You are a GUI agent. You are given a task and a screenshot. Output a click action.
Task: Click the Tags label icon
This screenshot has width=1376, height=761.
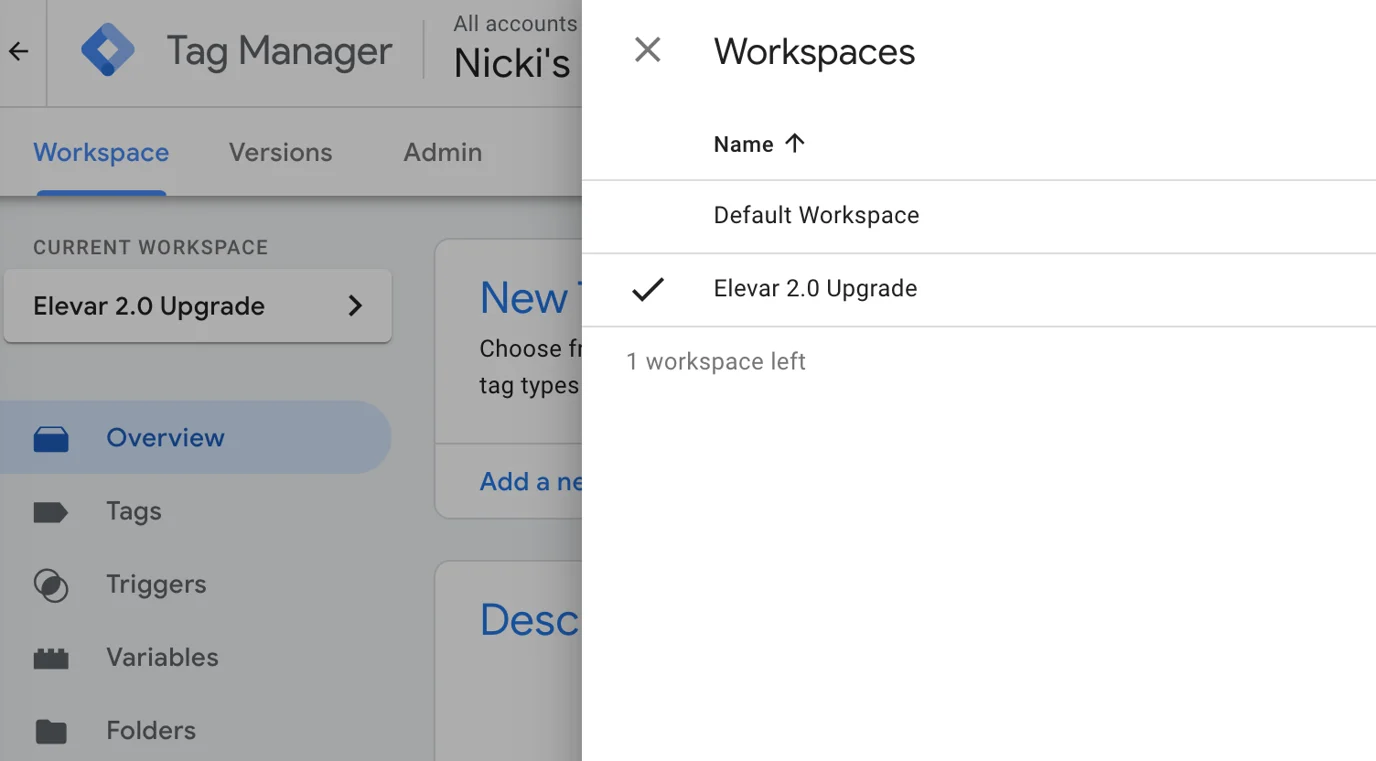(x=51, y=512)
